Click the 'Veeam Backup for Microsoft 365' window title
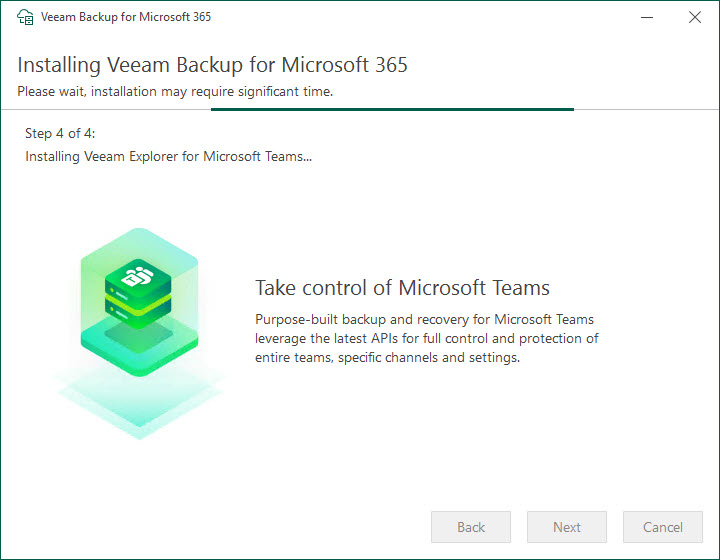 coord(126,17)
